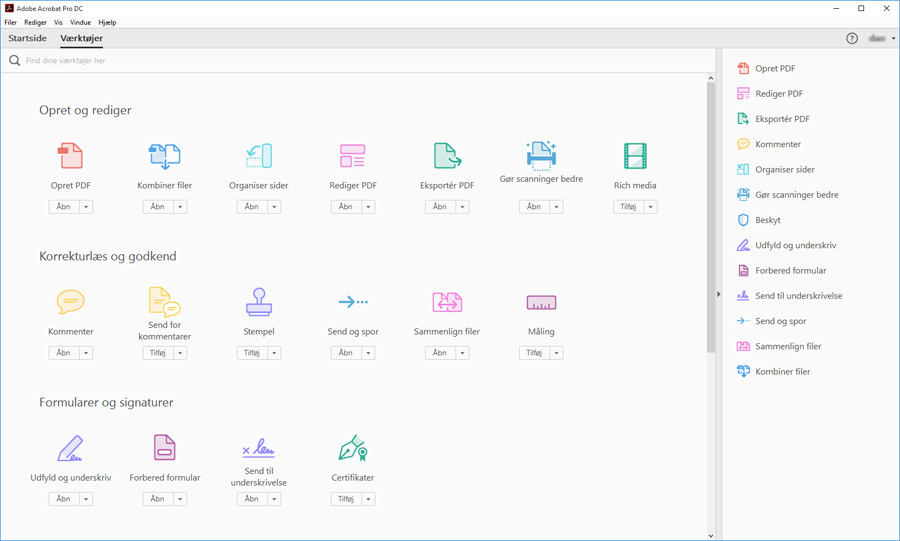The image size is (900, 541).
Task: Click Eksportér PDF icon in right panel
Action: 743,119
